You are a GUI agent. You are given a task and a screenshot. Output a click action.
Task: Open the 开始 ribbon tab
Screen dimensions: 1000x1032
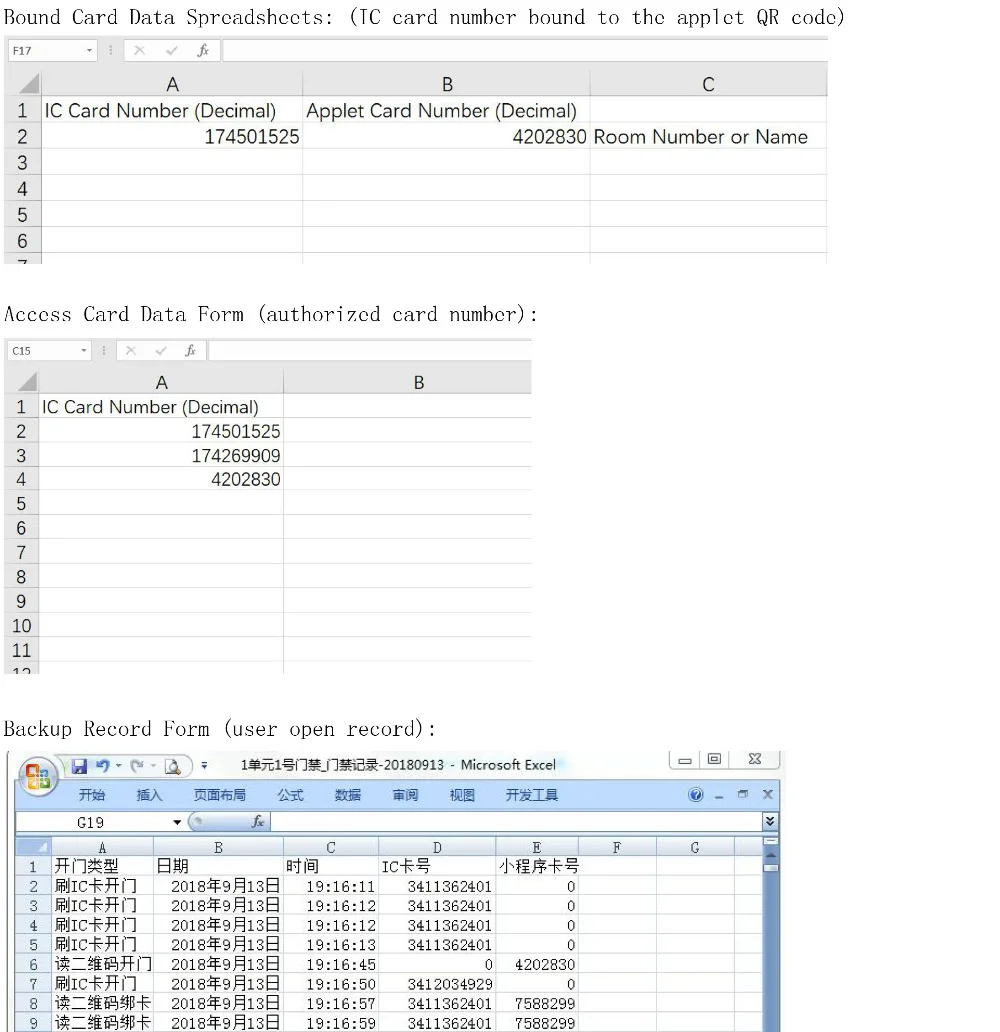92,795
